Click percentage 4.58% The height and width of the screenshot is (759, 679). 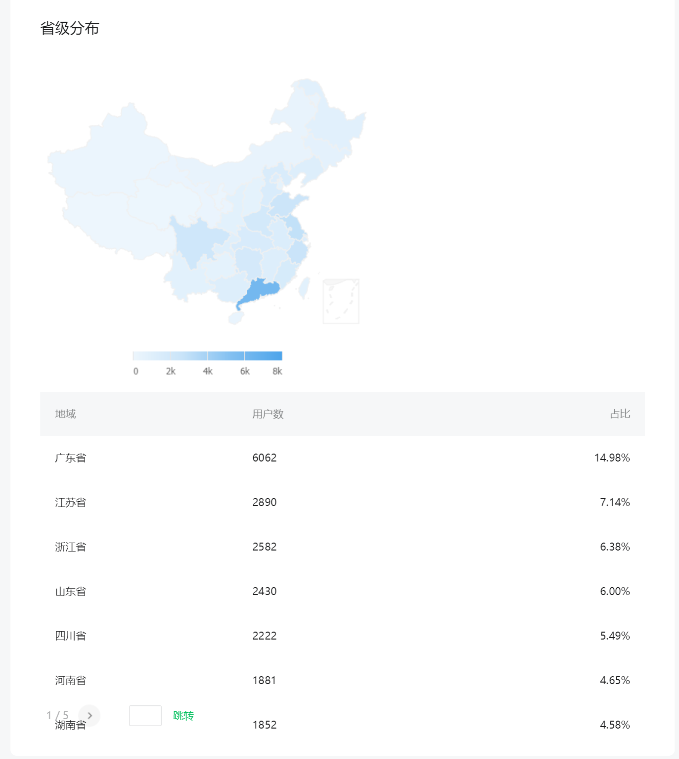click(615, 725)
